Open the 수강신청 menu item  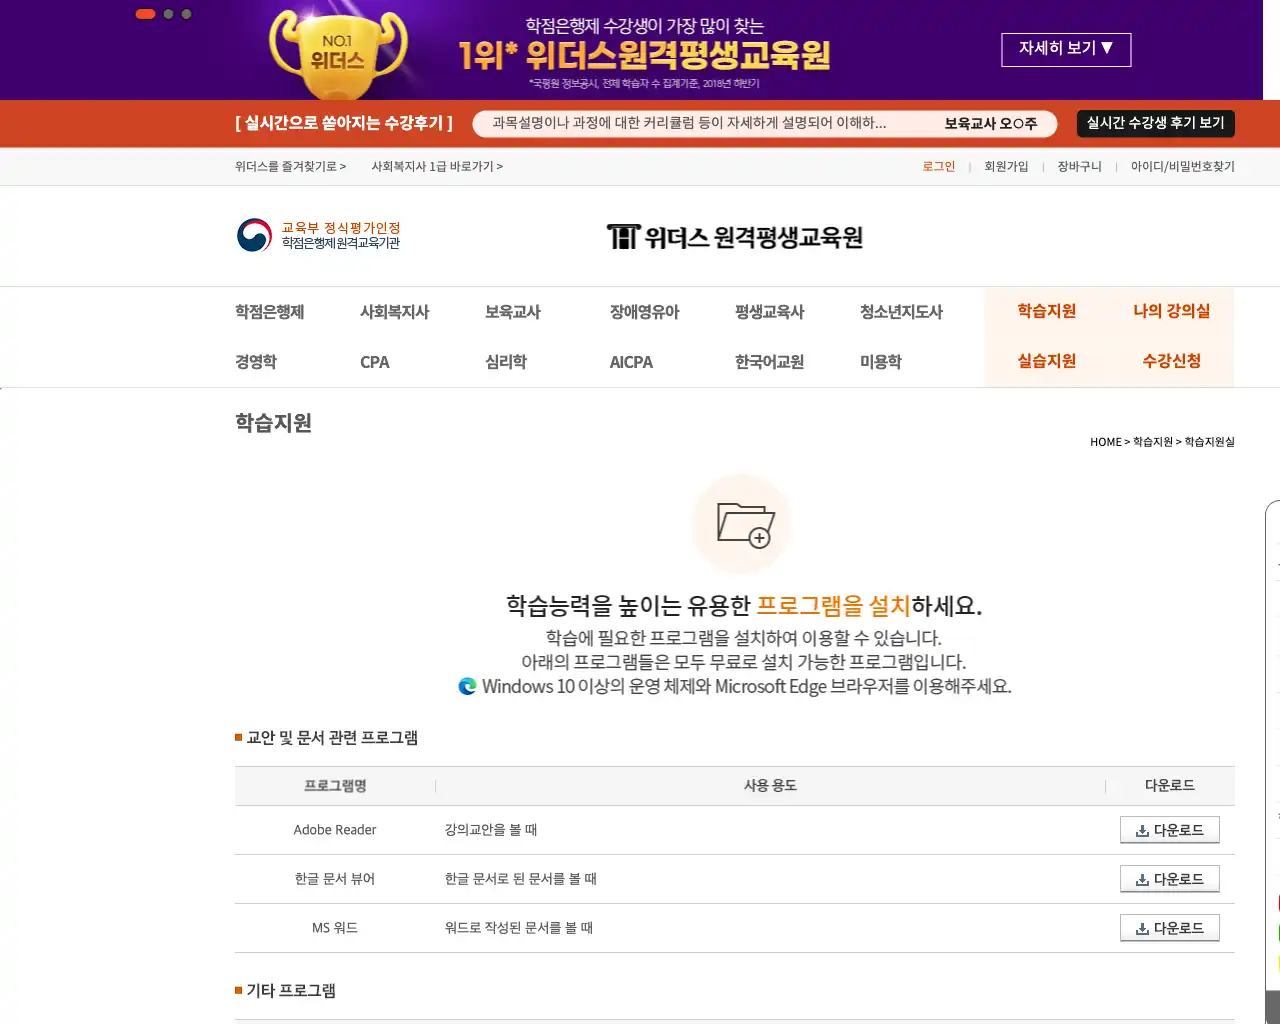(1171, 361)
